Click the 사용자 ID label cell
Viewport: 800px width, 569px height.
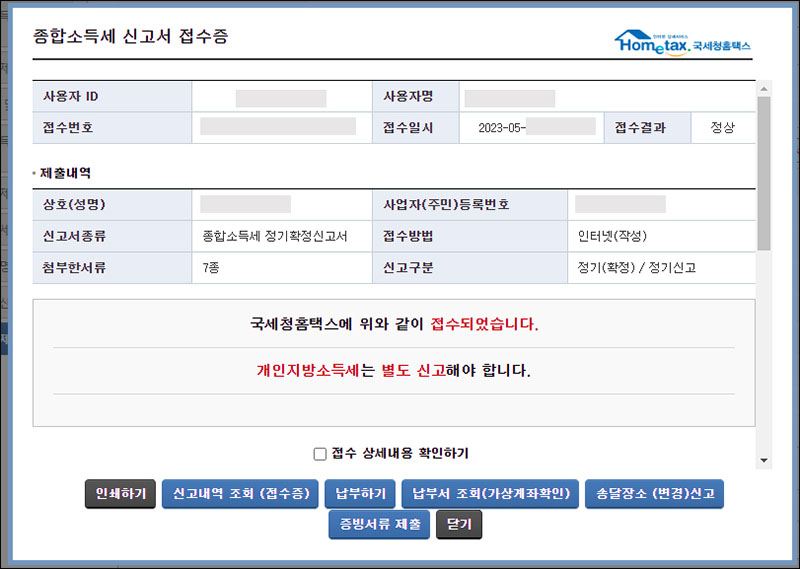click(x=112, y=96)
